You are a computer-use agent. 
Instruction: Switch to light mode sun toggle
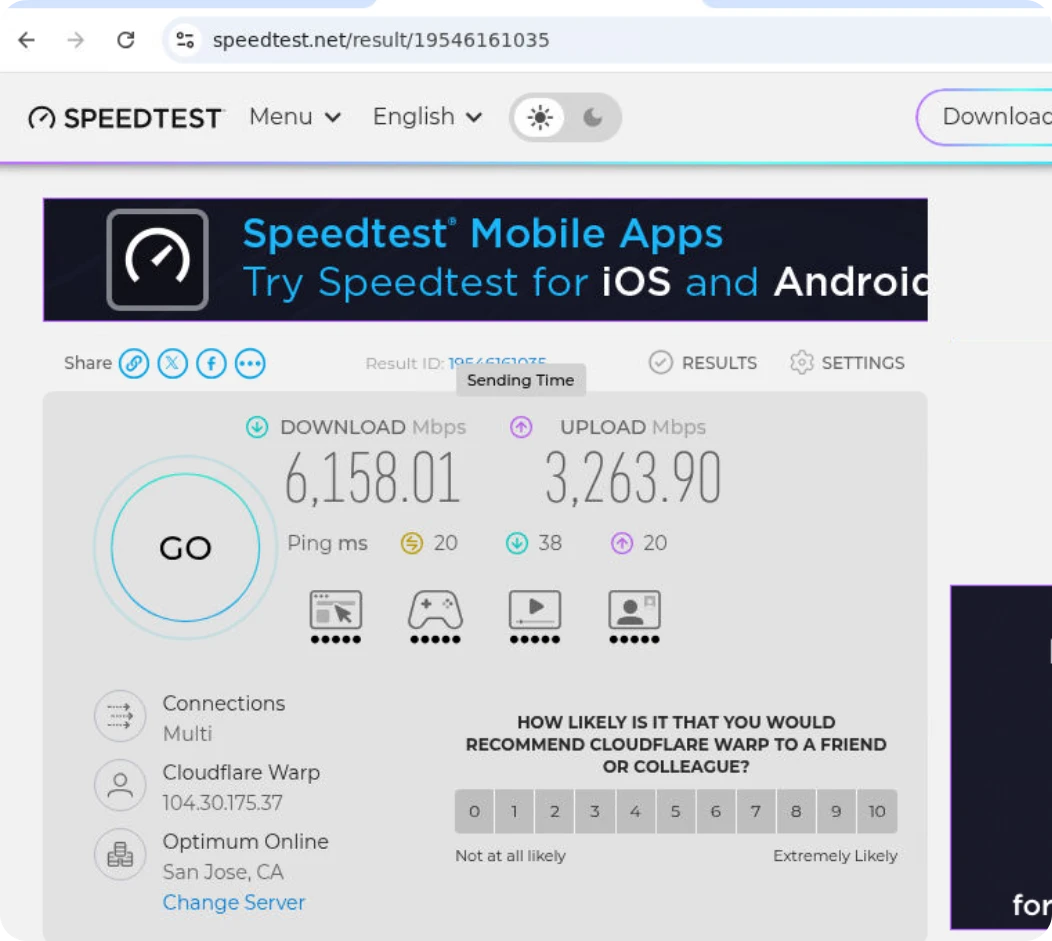[539, 117]
